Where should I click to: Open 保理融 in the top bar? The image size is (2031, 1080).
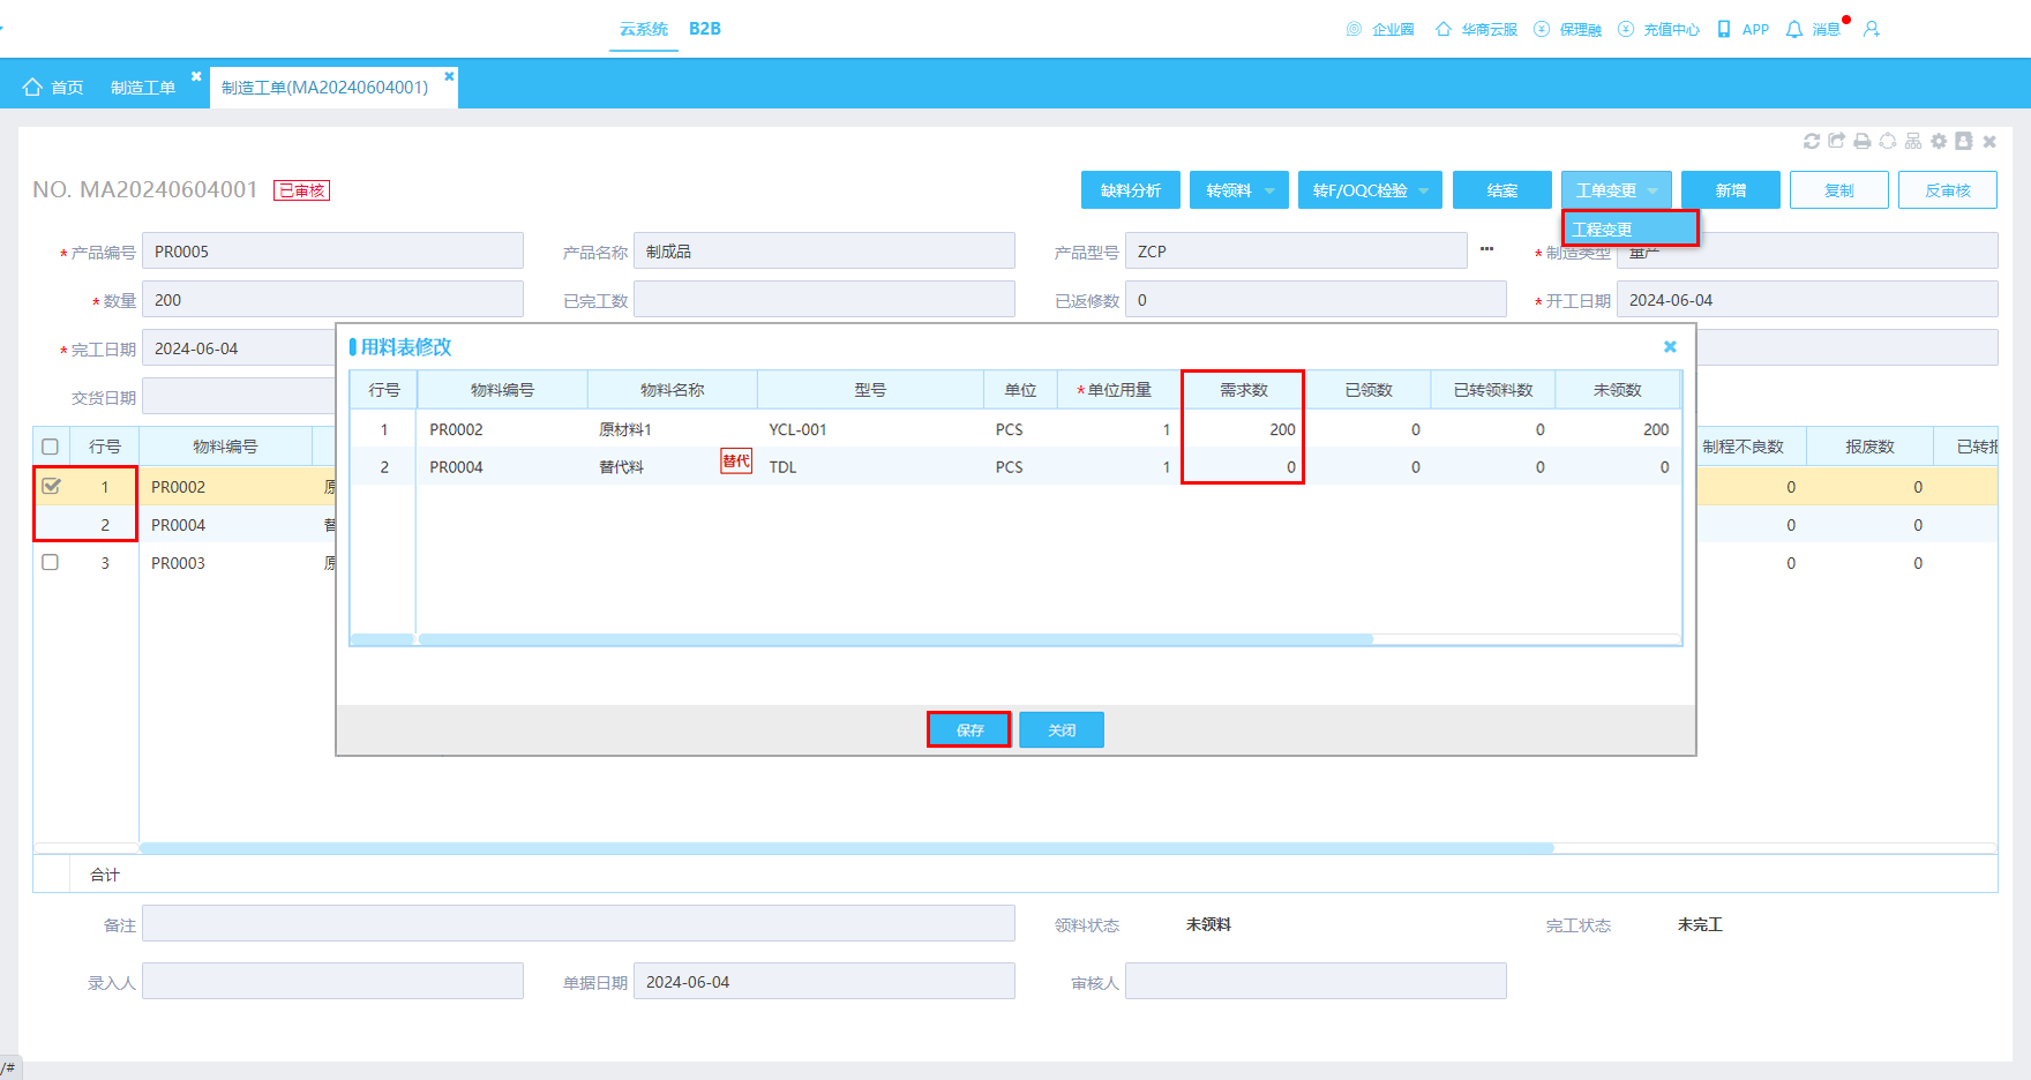(x=1567, y=29)
